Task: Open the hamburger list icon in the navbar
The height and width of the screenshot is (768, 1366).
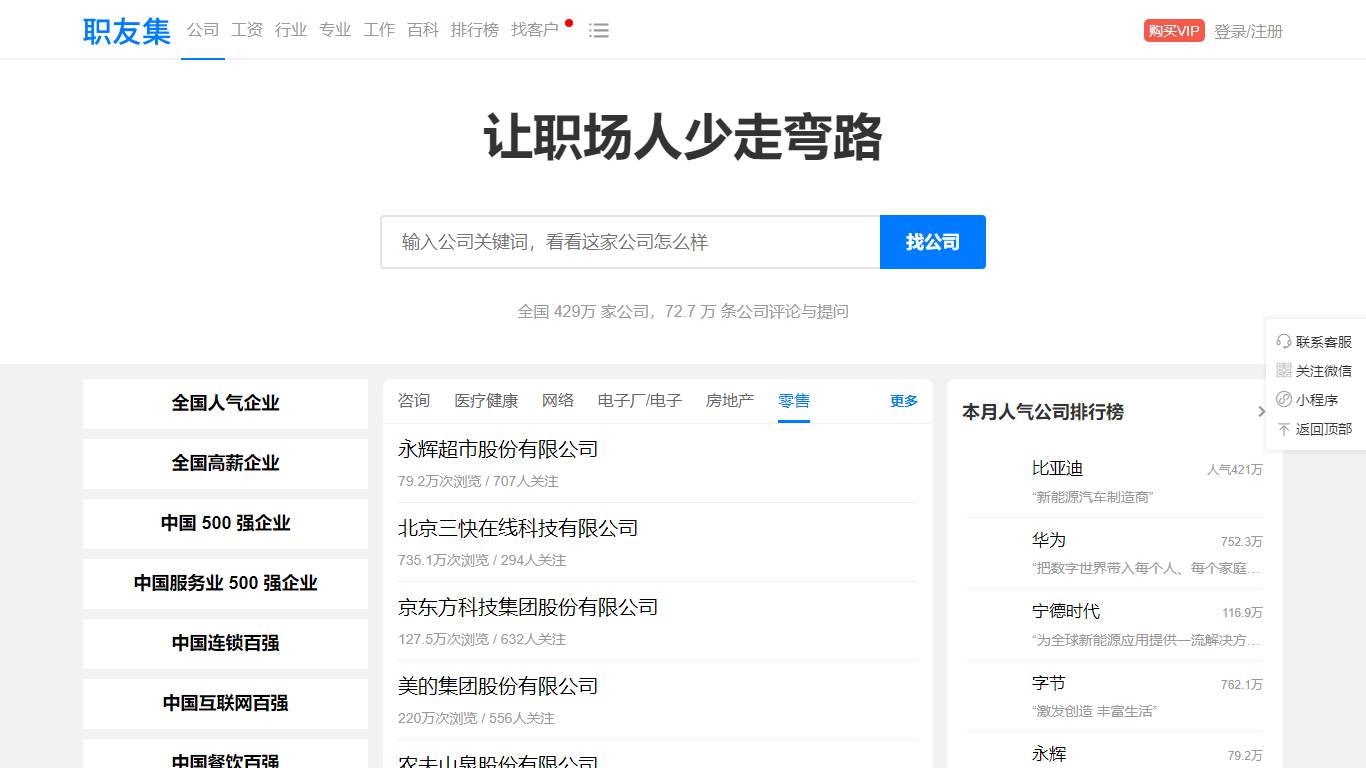Action: pos(598,30)
